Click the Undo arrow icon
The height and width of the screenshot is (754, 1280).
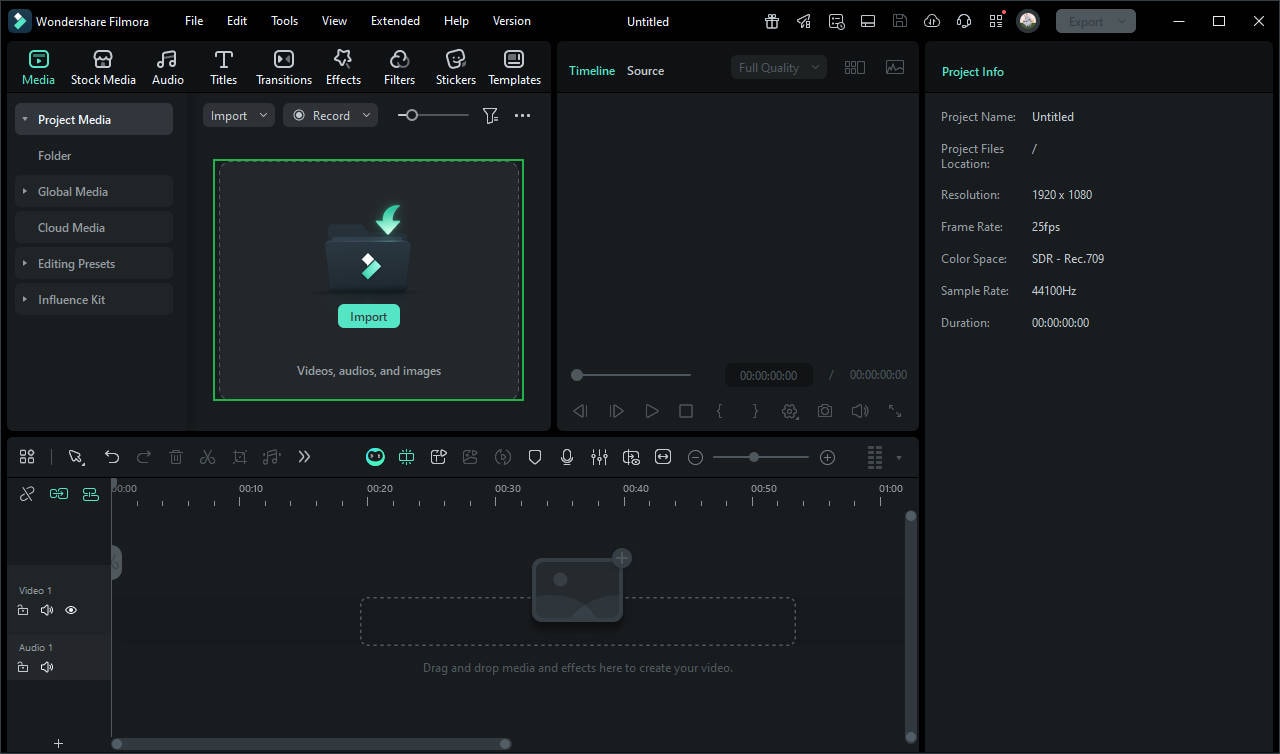112,457
